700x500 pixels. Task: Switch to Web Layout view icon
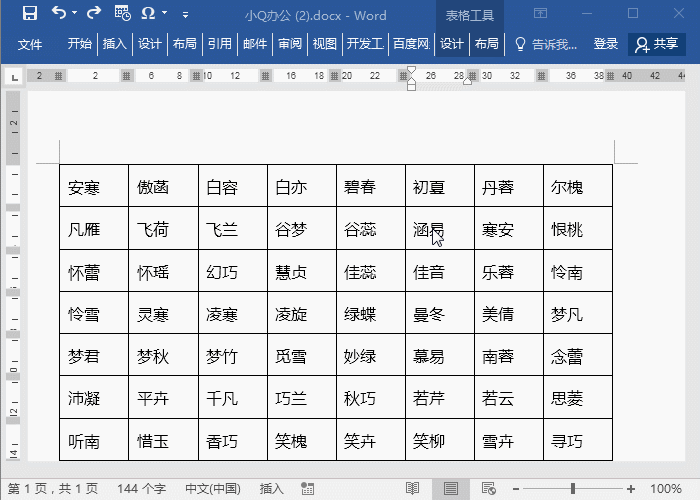pos(488,488)
